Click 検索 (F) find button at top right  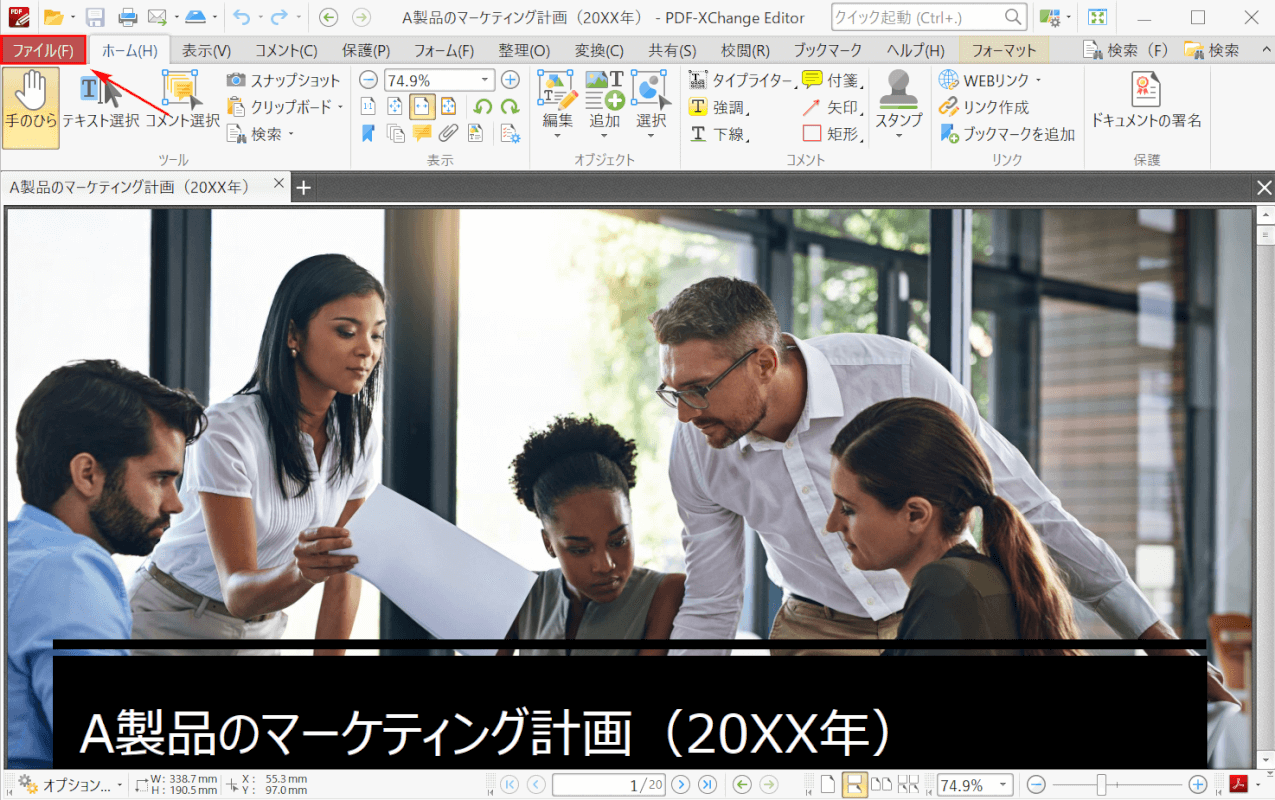1127,50
